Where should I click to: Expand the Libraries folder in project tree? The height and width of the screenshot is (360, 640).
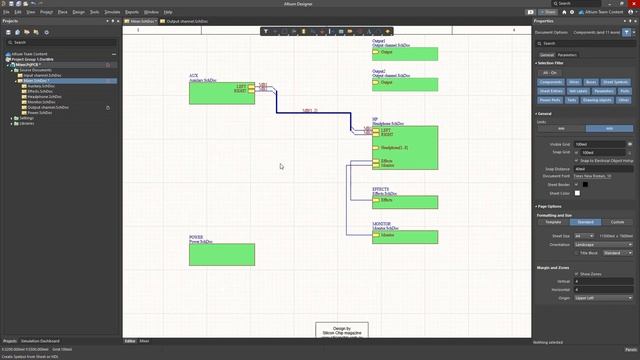[x=11, y=124]
